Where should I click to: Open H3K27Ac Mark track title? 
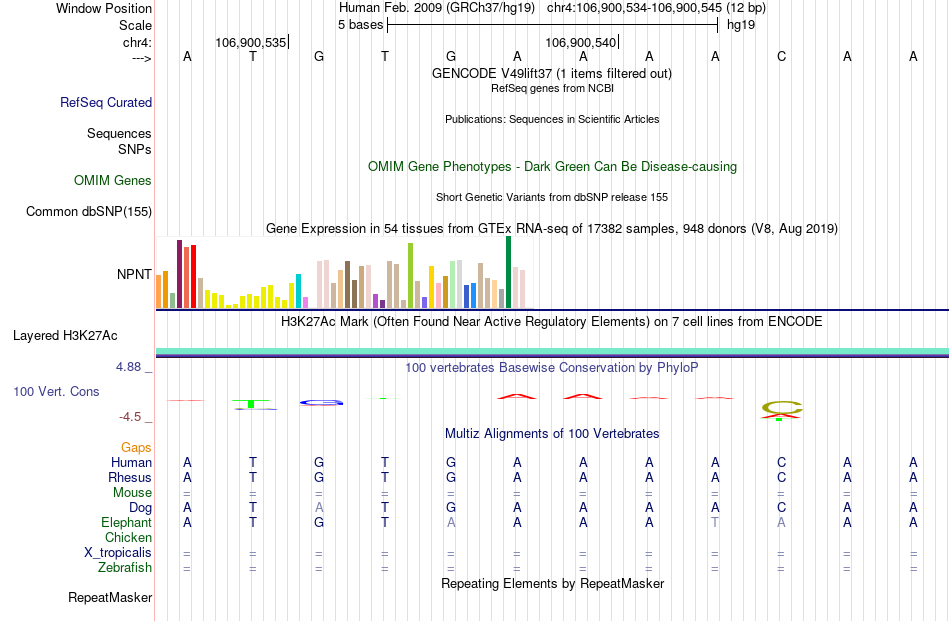point(552,321)
